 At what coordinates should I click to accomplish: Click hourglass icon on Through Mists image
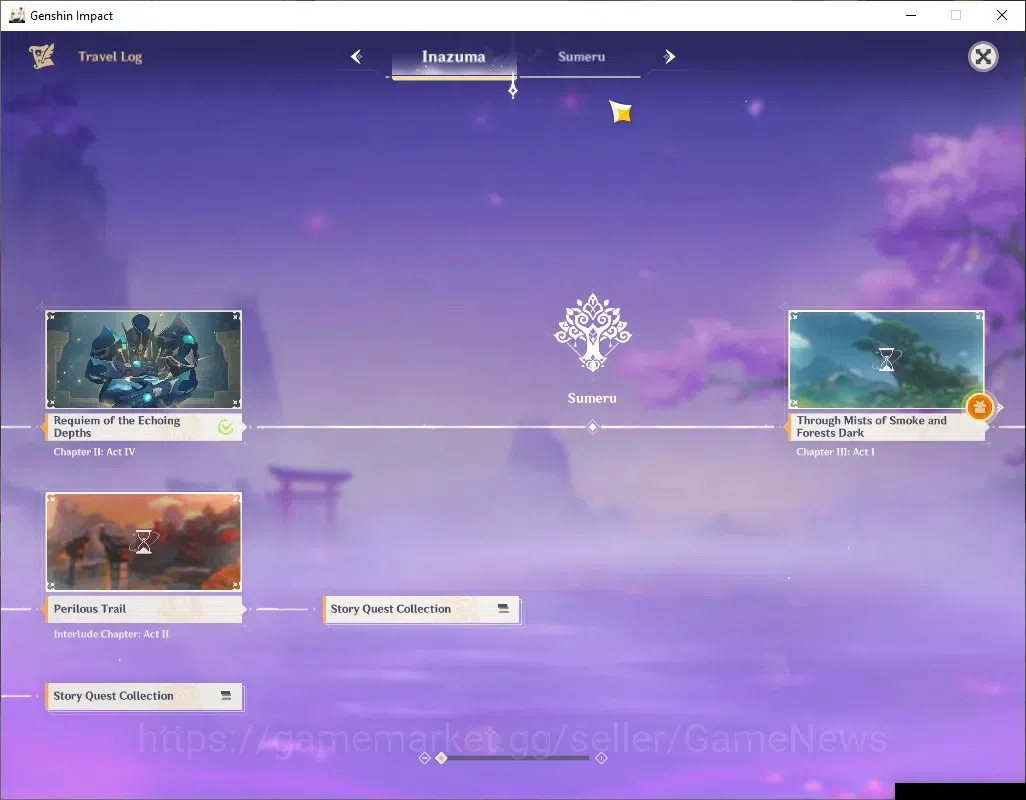[886, 360]
